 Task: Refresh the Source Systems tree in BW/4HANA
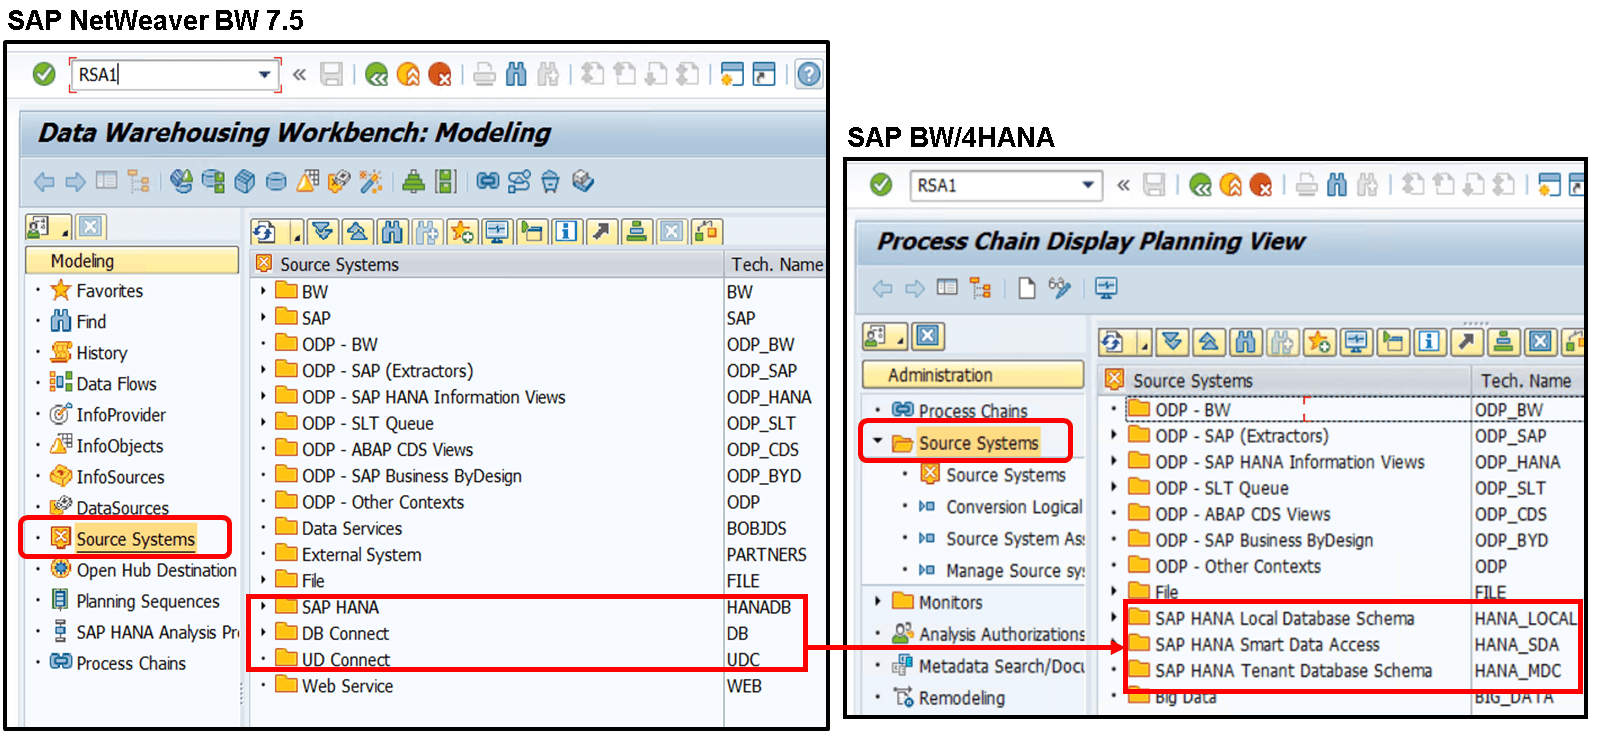[x=1112, y=343]
